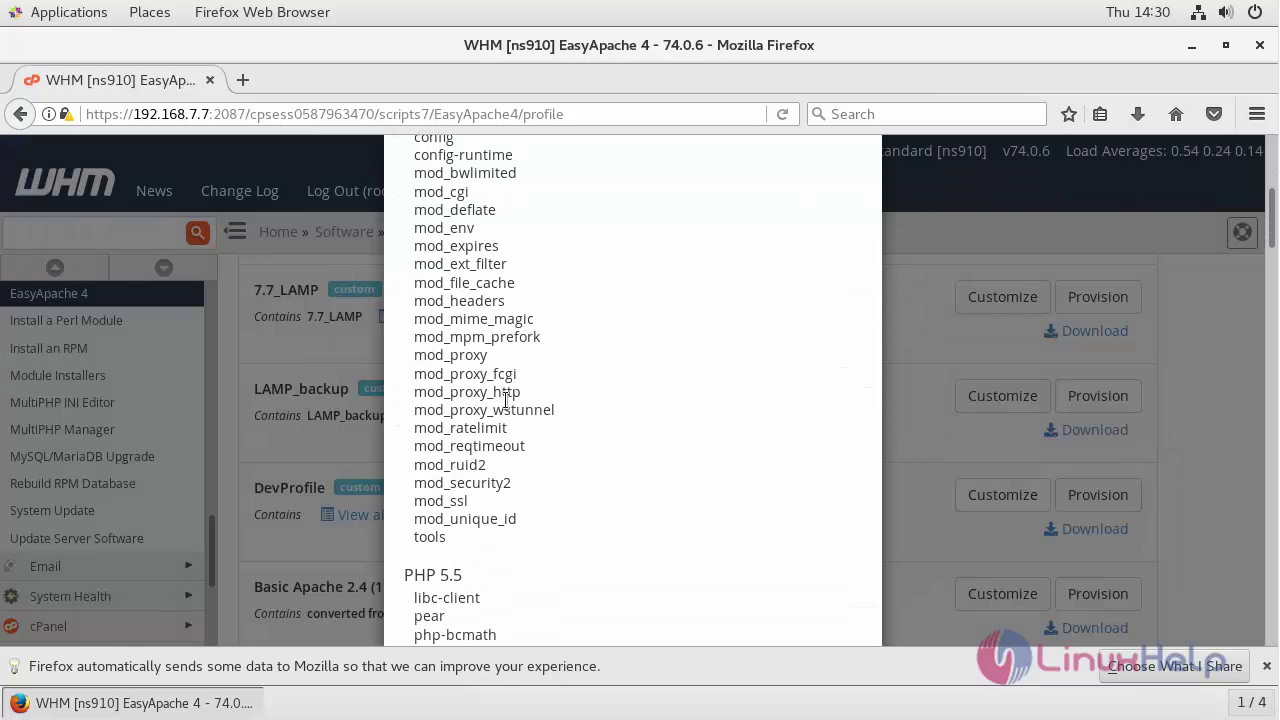Open Module Installers sidebar item
The width and height of the screenshot is (1280, 720).
click(x=58, y=375)
